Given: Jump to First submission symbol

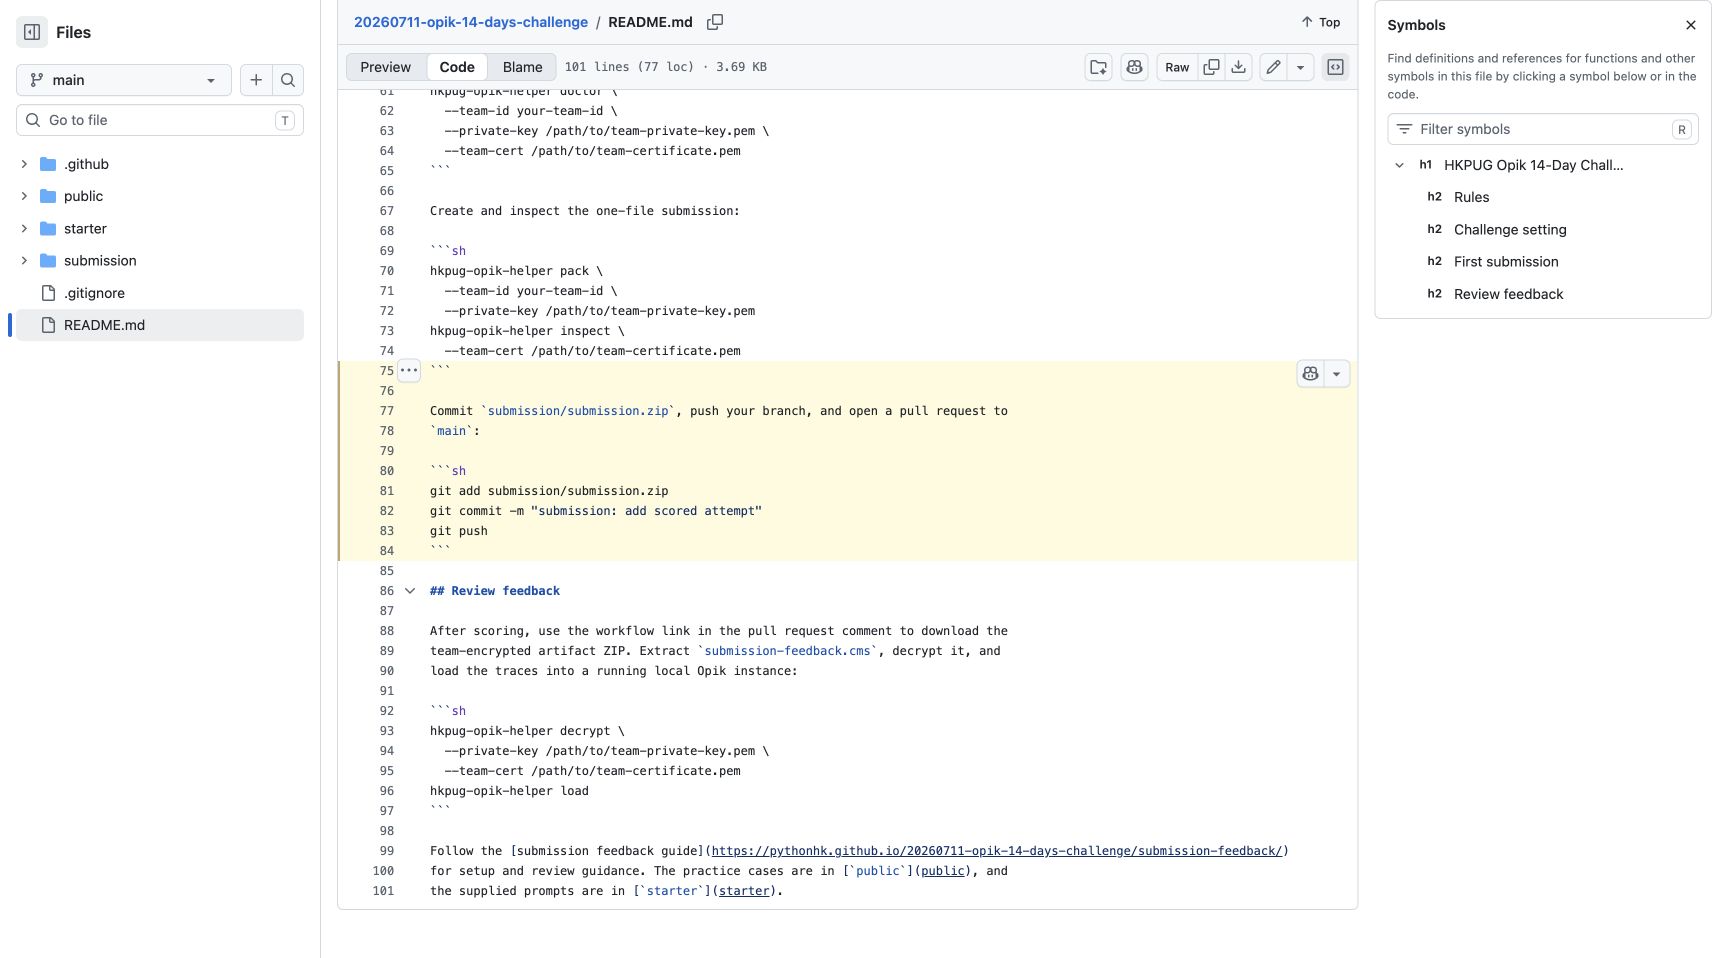Looking at the screenshot, I should 1506,262.
